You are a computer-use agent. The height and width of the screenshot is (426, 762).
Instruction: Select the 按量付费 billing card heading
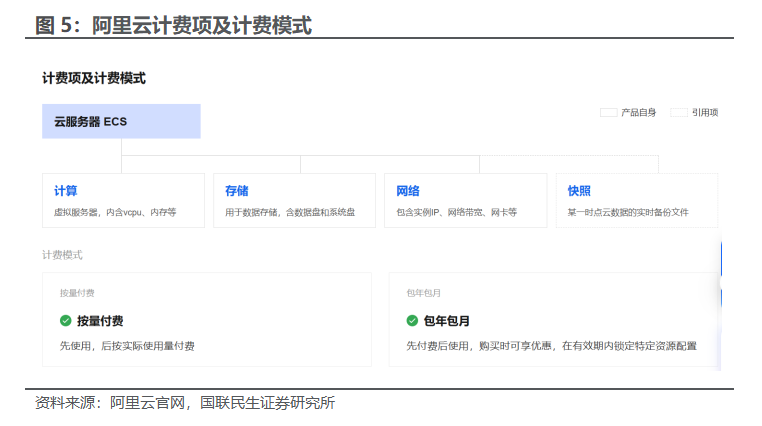[100, 321]
